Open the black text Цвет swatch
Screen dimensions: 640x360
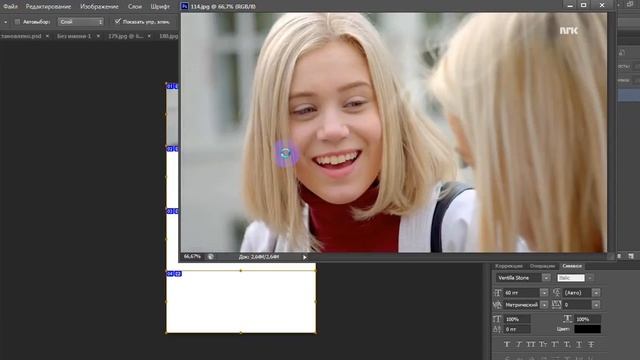(x=587, y=329)
